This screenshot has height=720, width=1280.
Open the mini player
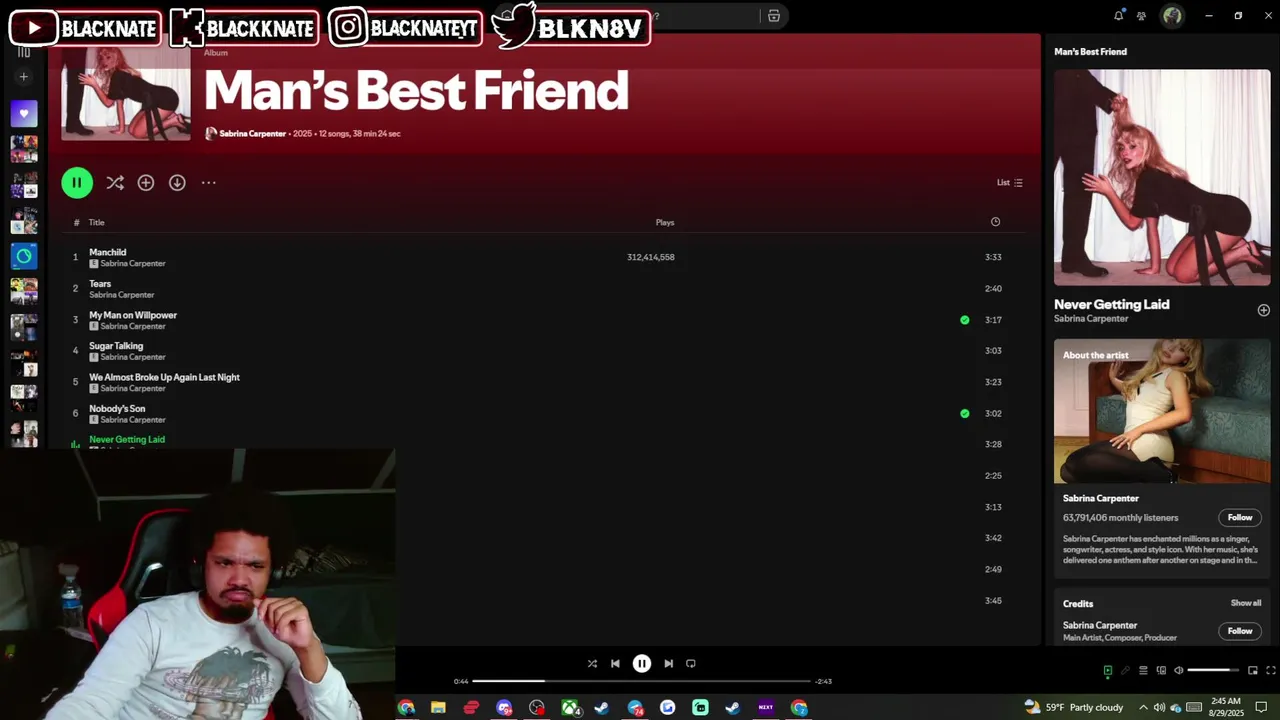click(1253, 671)
